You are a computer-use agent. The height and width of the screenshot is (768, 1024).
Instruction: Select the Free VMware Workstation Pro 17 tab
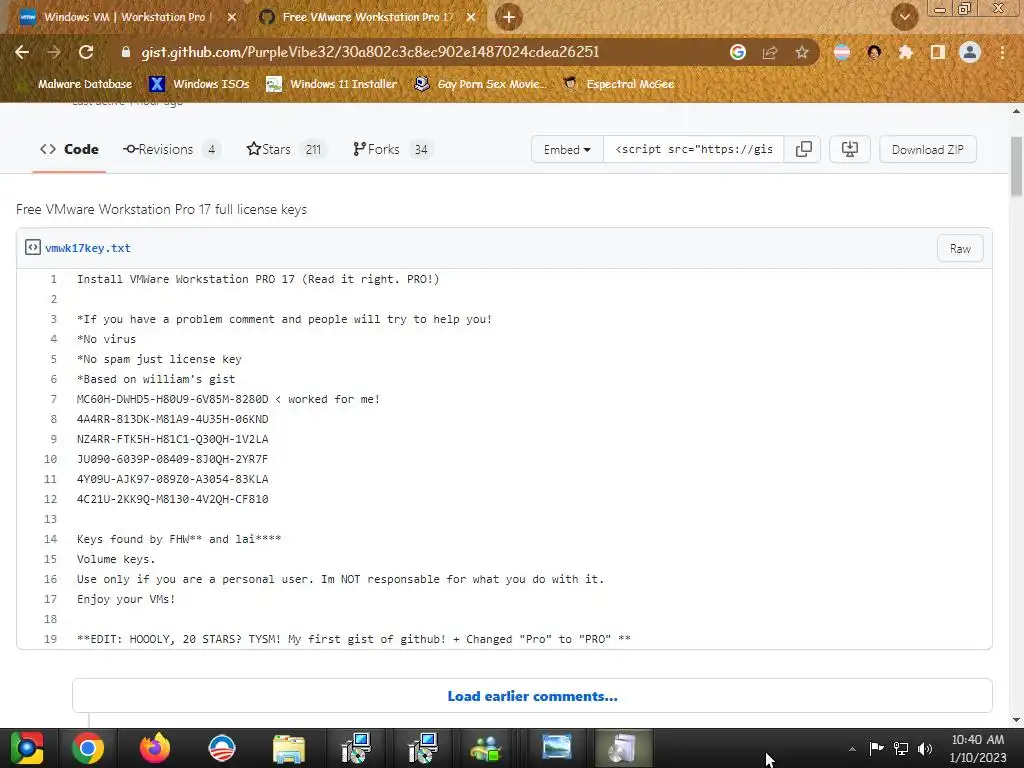point(367,17)
